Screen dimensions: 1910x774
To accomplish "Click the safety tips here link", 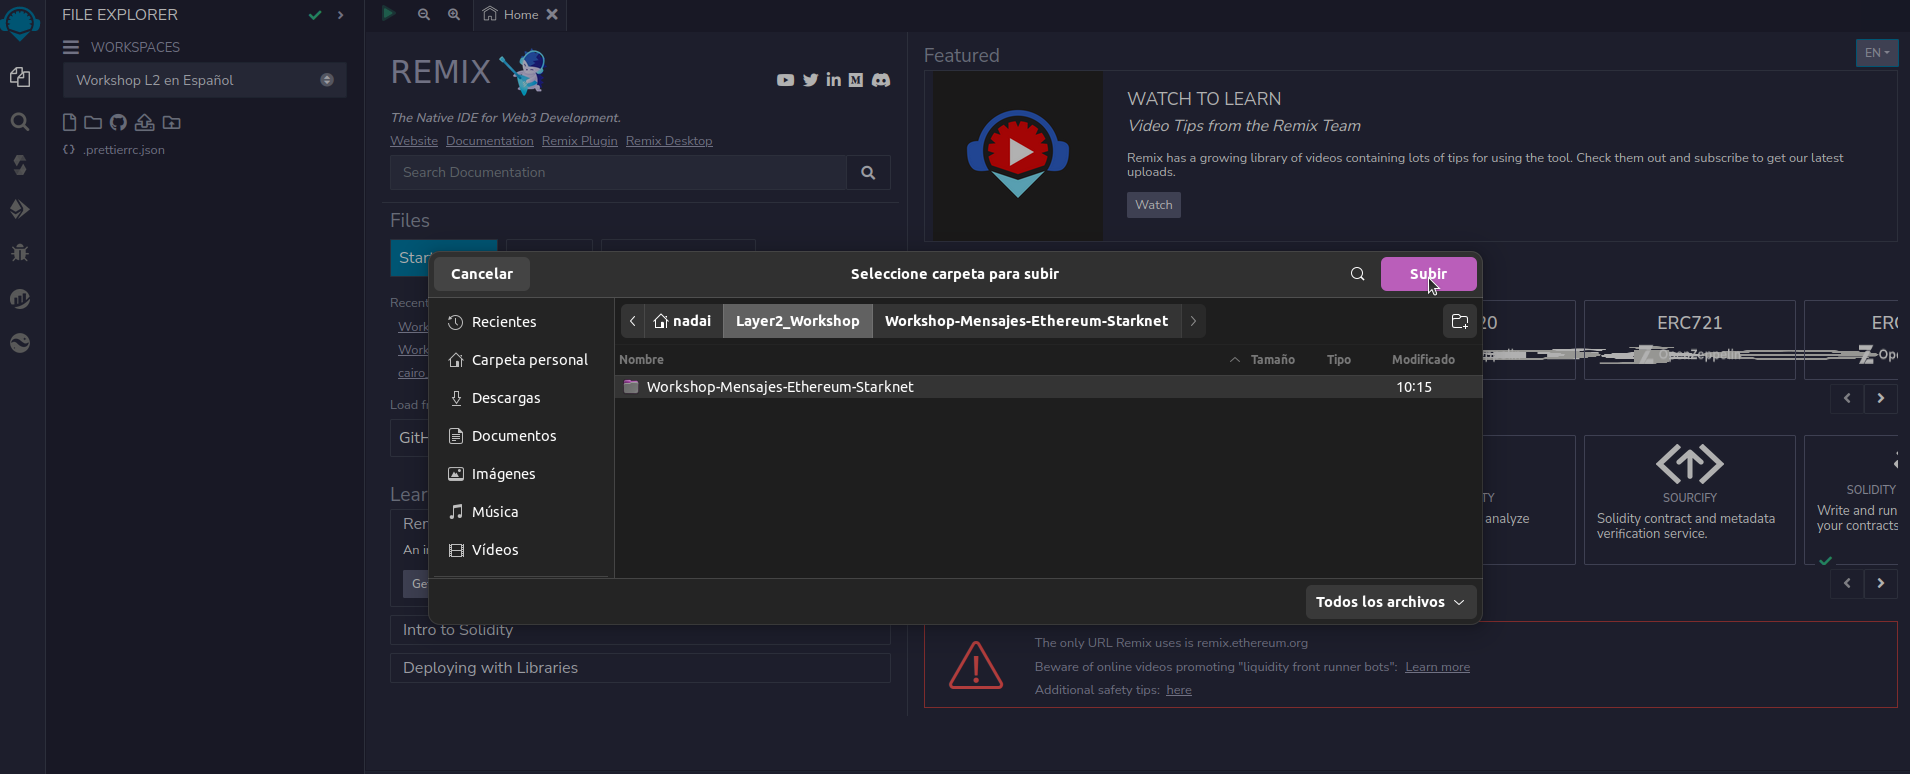I will coord(1179,690).
